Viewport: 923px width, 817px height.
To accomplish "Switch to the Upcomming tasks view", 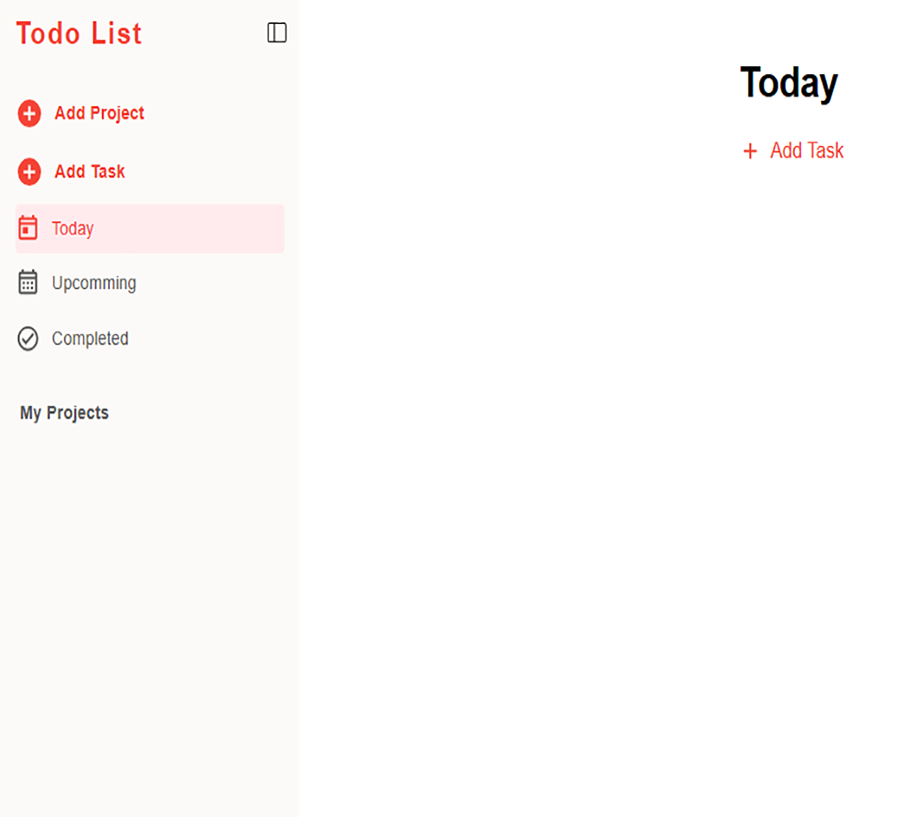I will click(x=94, y=283).
